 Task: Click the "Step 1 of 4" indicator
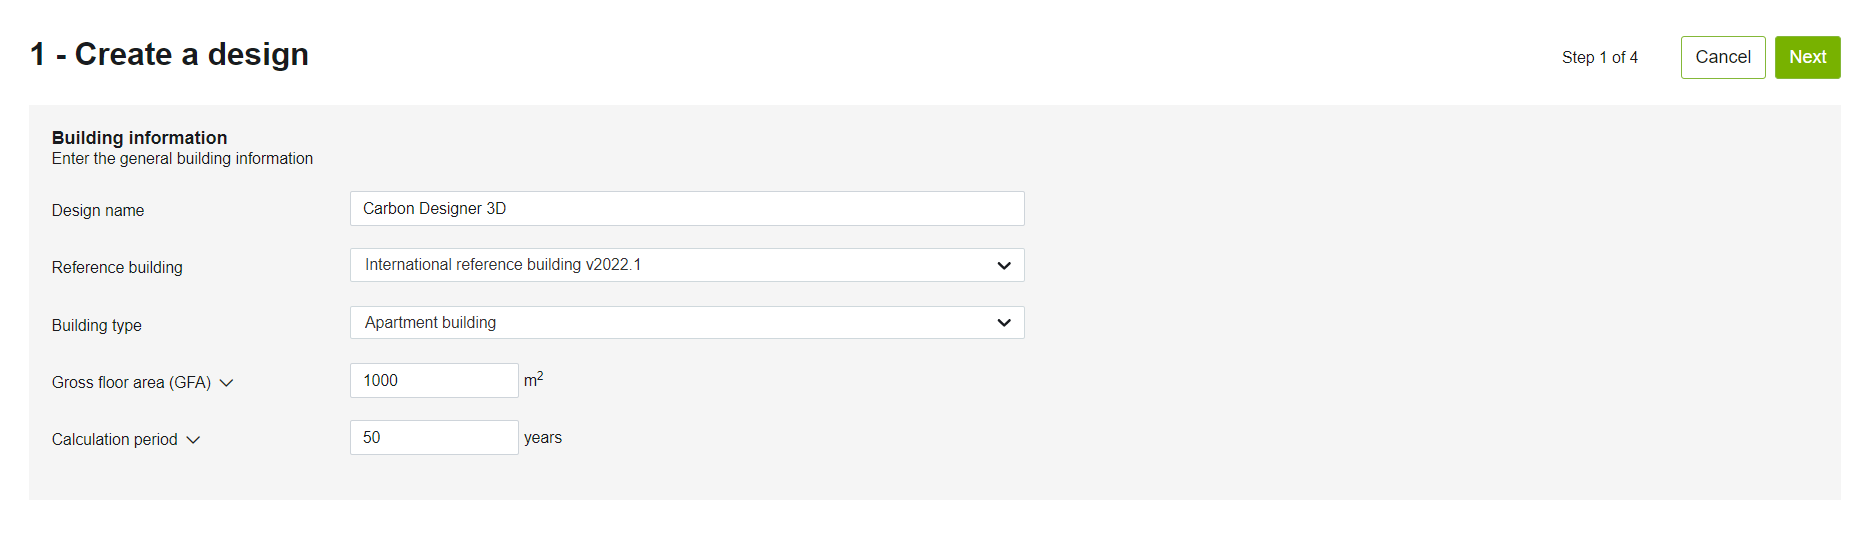tap(1599, 58)
